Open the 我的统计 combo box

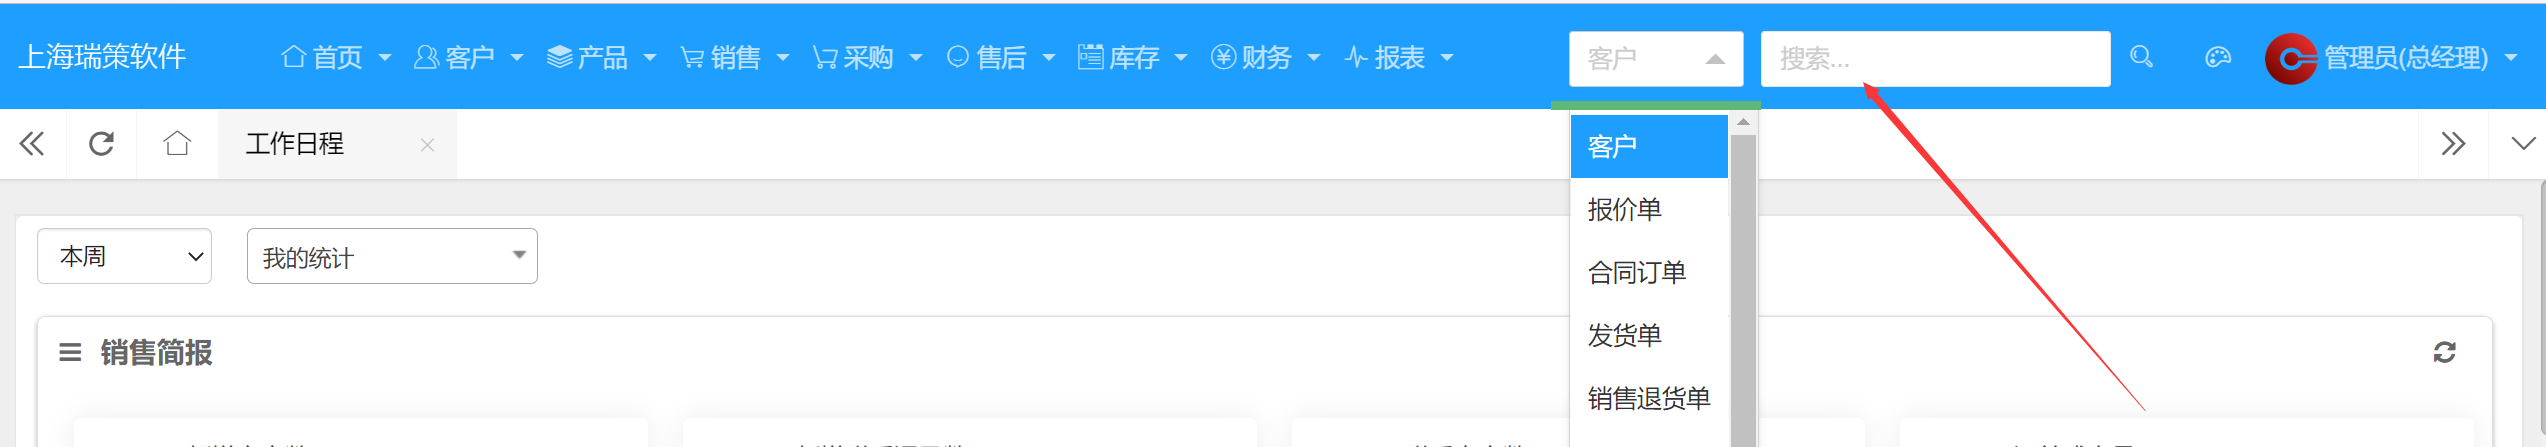click(392, 256)
